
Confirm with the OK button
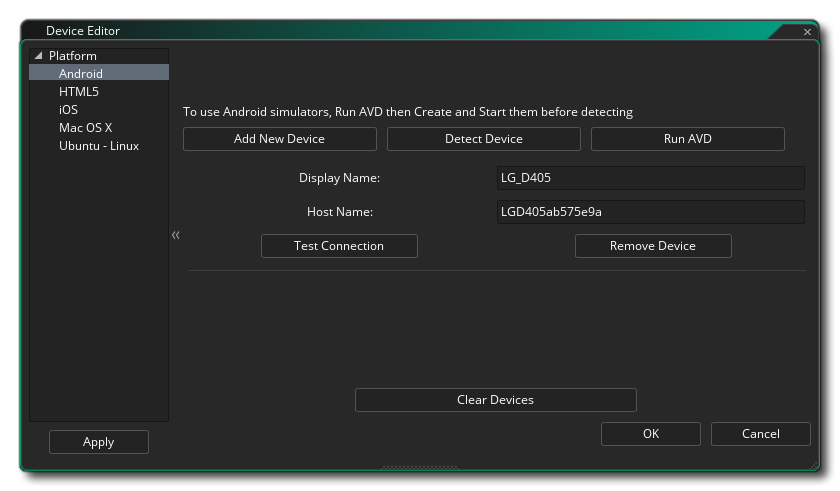(x=651, y=434)
